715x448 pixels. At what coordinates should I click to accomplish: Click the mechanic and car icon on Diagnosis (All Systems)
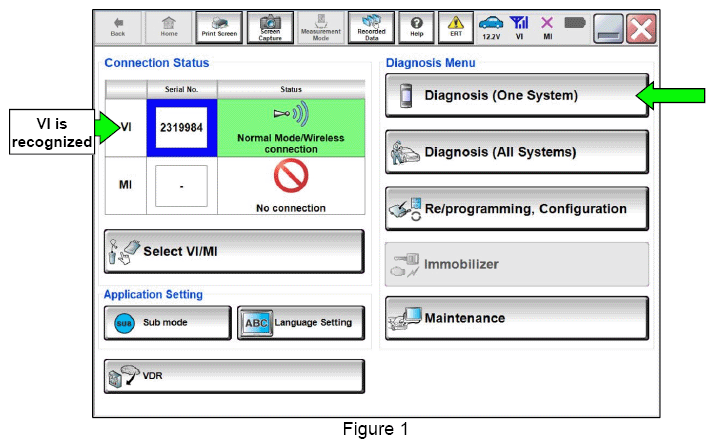pos(404,152)
